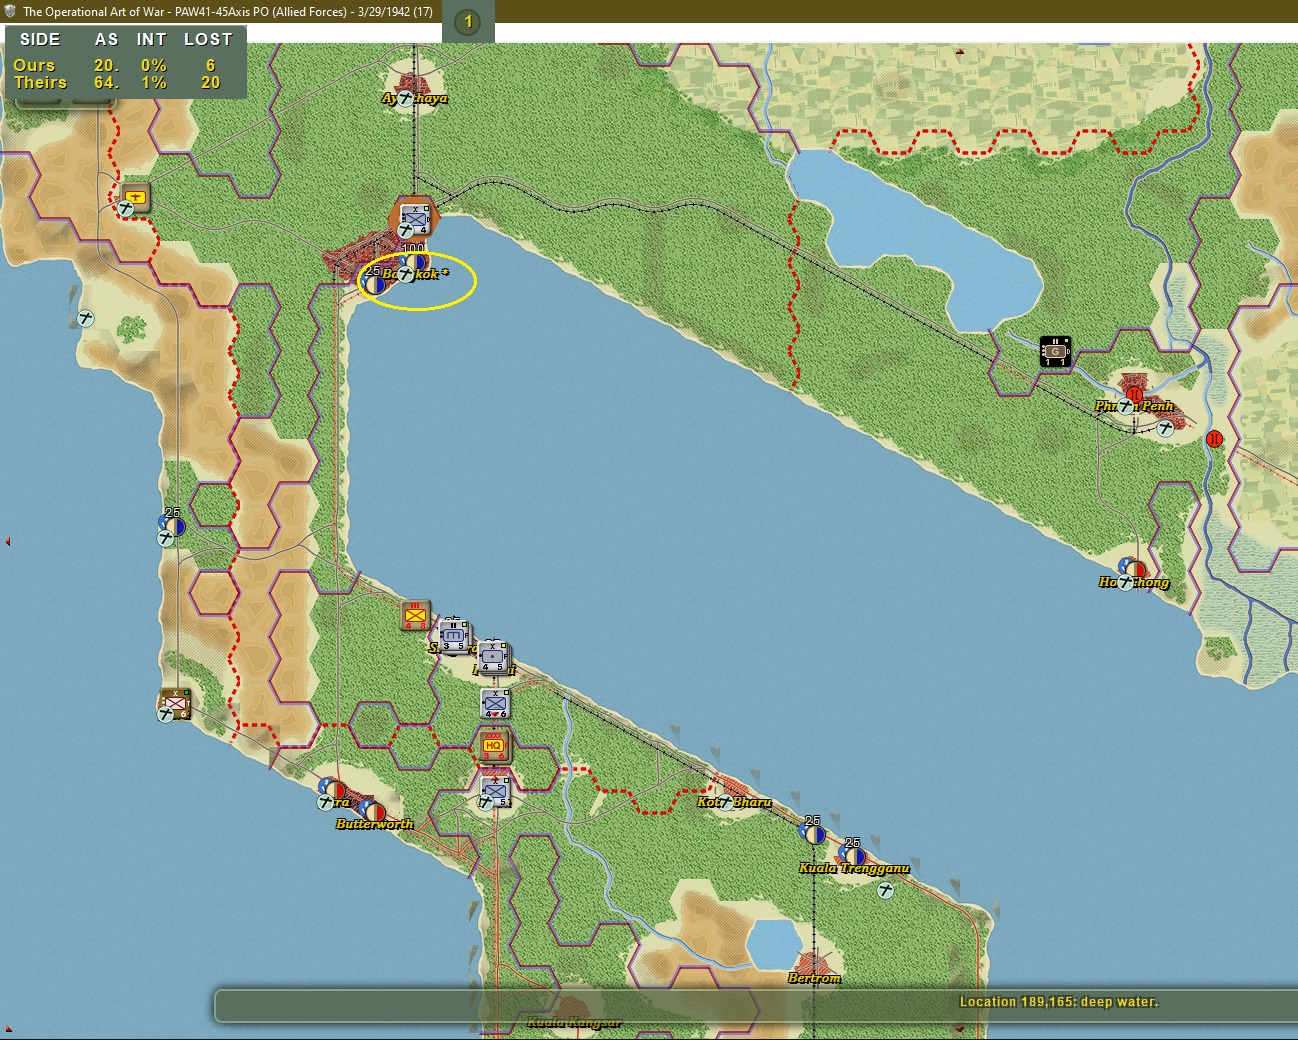The image size is (1298, 1040).
Task: Click the red bridge marker on the river east of Phnom Penh
Action: (x=1214, y=438)
